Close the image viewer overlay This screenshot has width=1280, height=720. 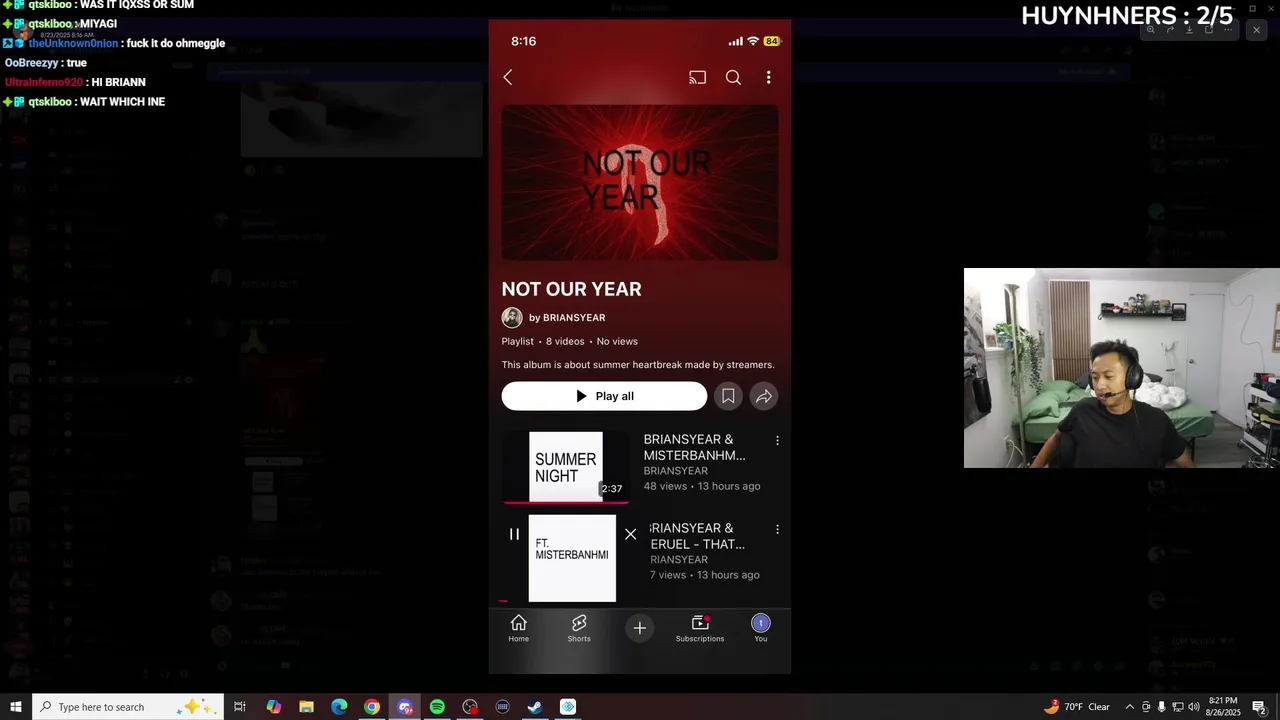click(x=1257, y=30)
